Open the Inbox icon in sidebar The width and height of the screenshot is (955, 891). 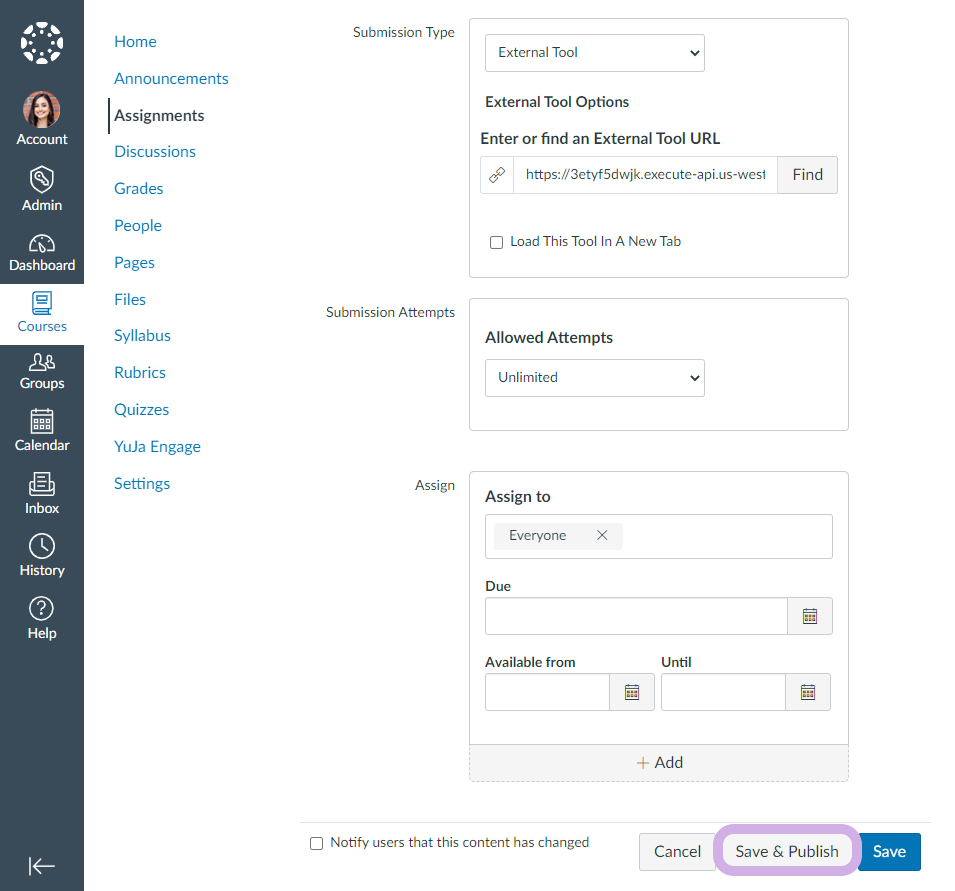coord(41,484)
